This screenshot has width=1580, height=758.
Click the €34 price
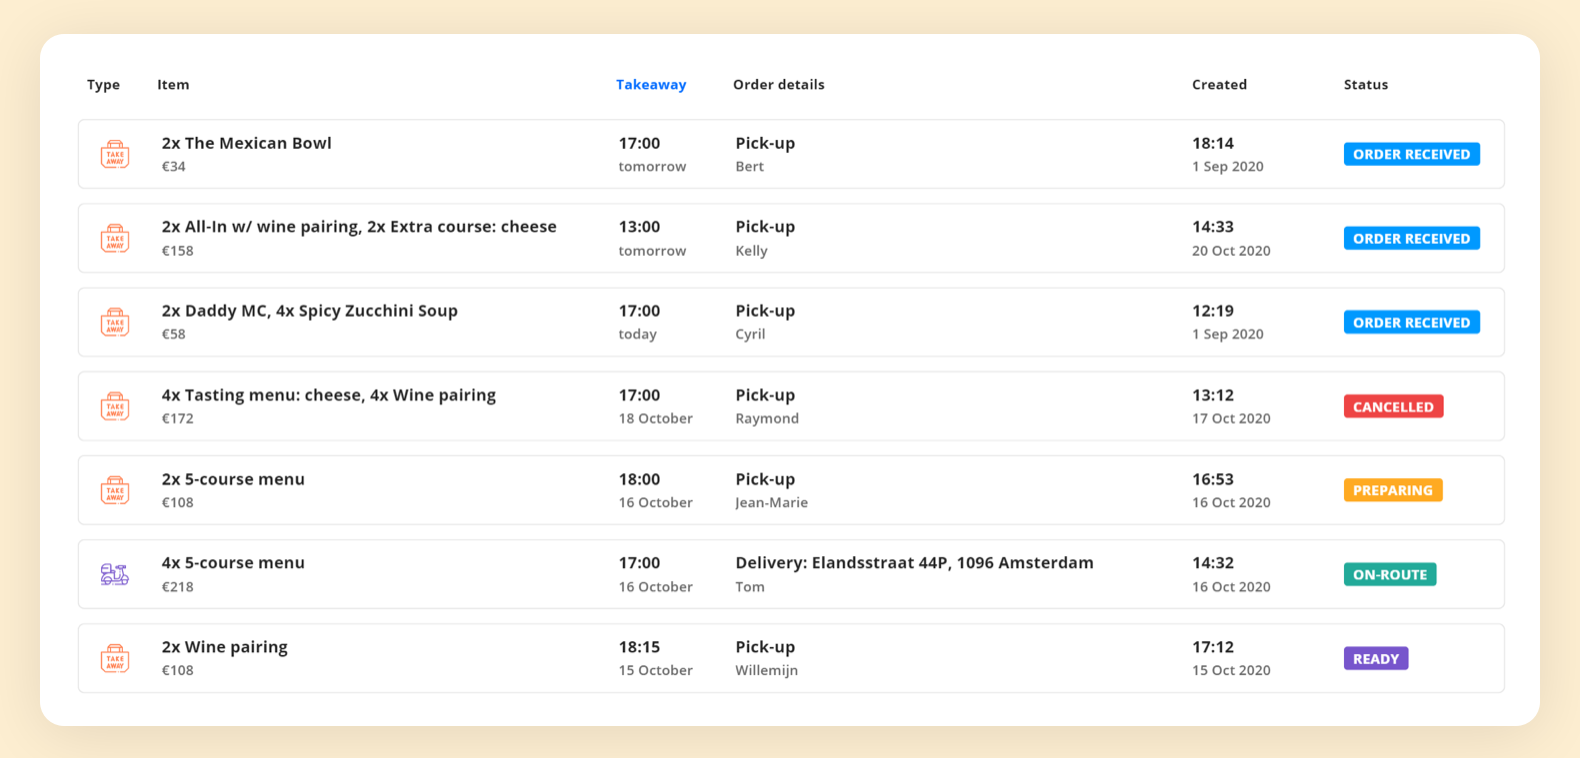point(173,167)
